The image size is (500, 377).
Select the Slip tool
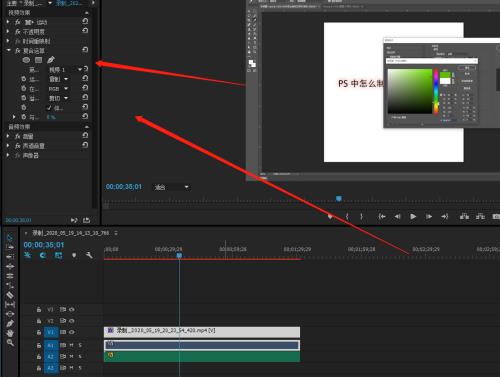[x=10, y=304]
